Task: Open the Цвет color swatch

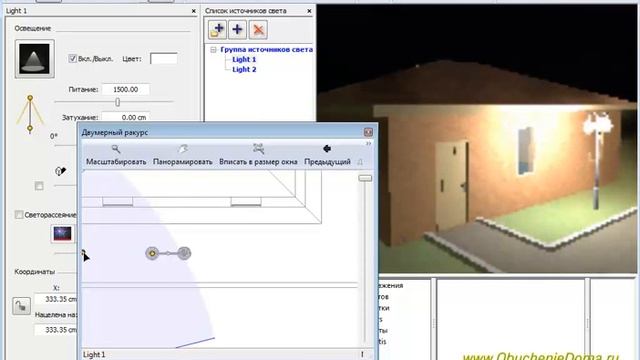Action: click(164, 59)
